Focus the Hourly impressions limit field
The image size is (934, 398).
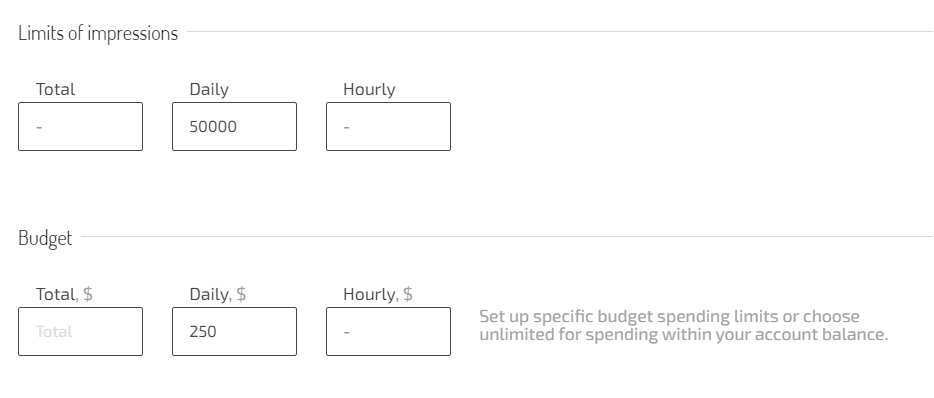pos(388,126)
